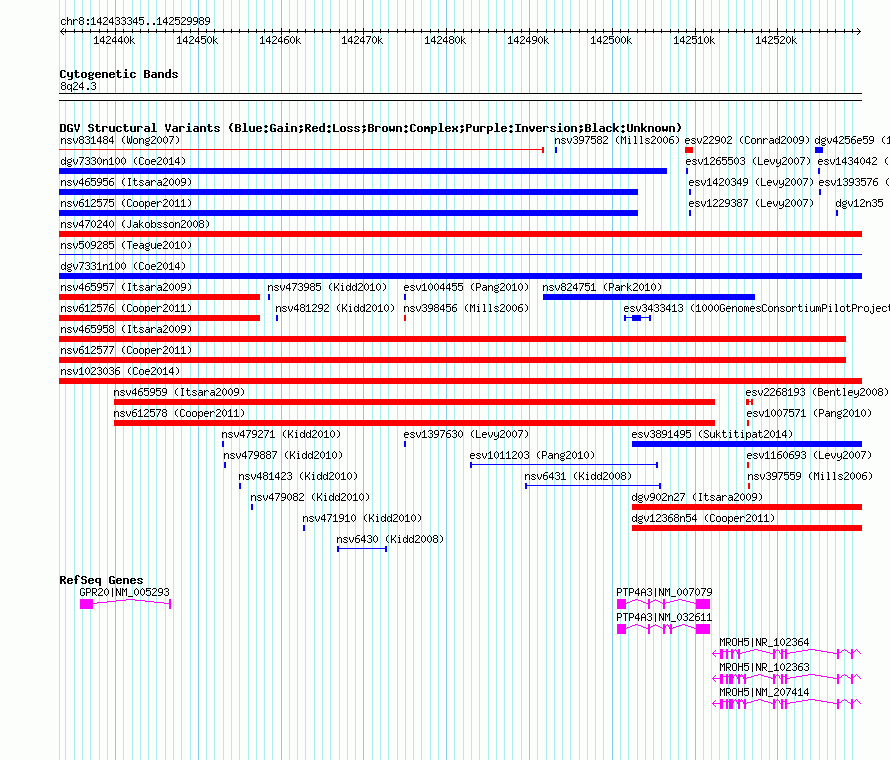Open the nsv509285 (Teague2010) variant label
This screenshot has height=760, width=890.
click(126, 245)
